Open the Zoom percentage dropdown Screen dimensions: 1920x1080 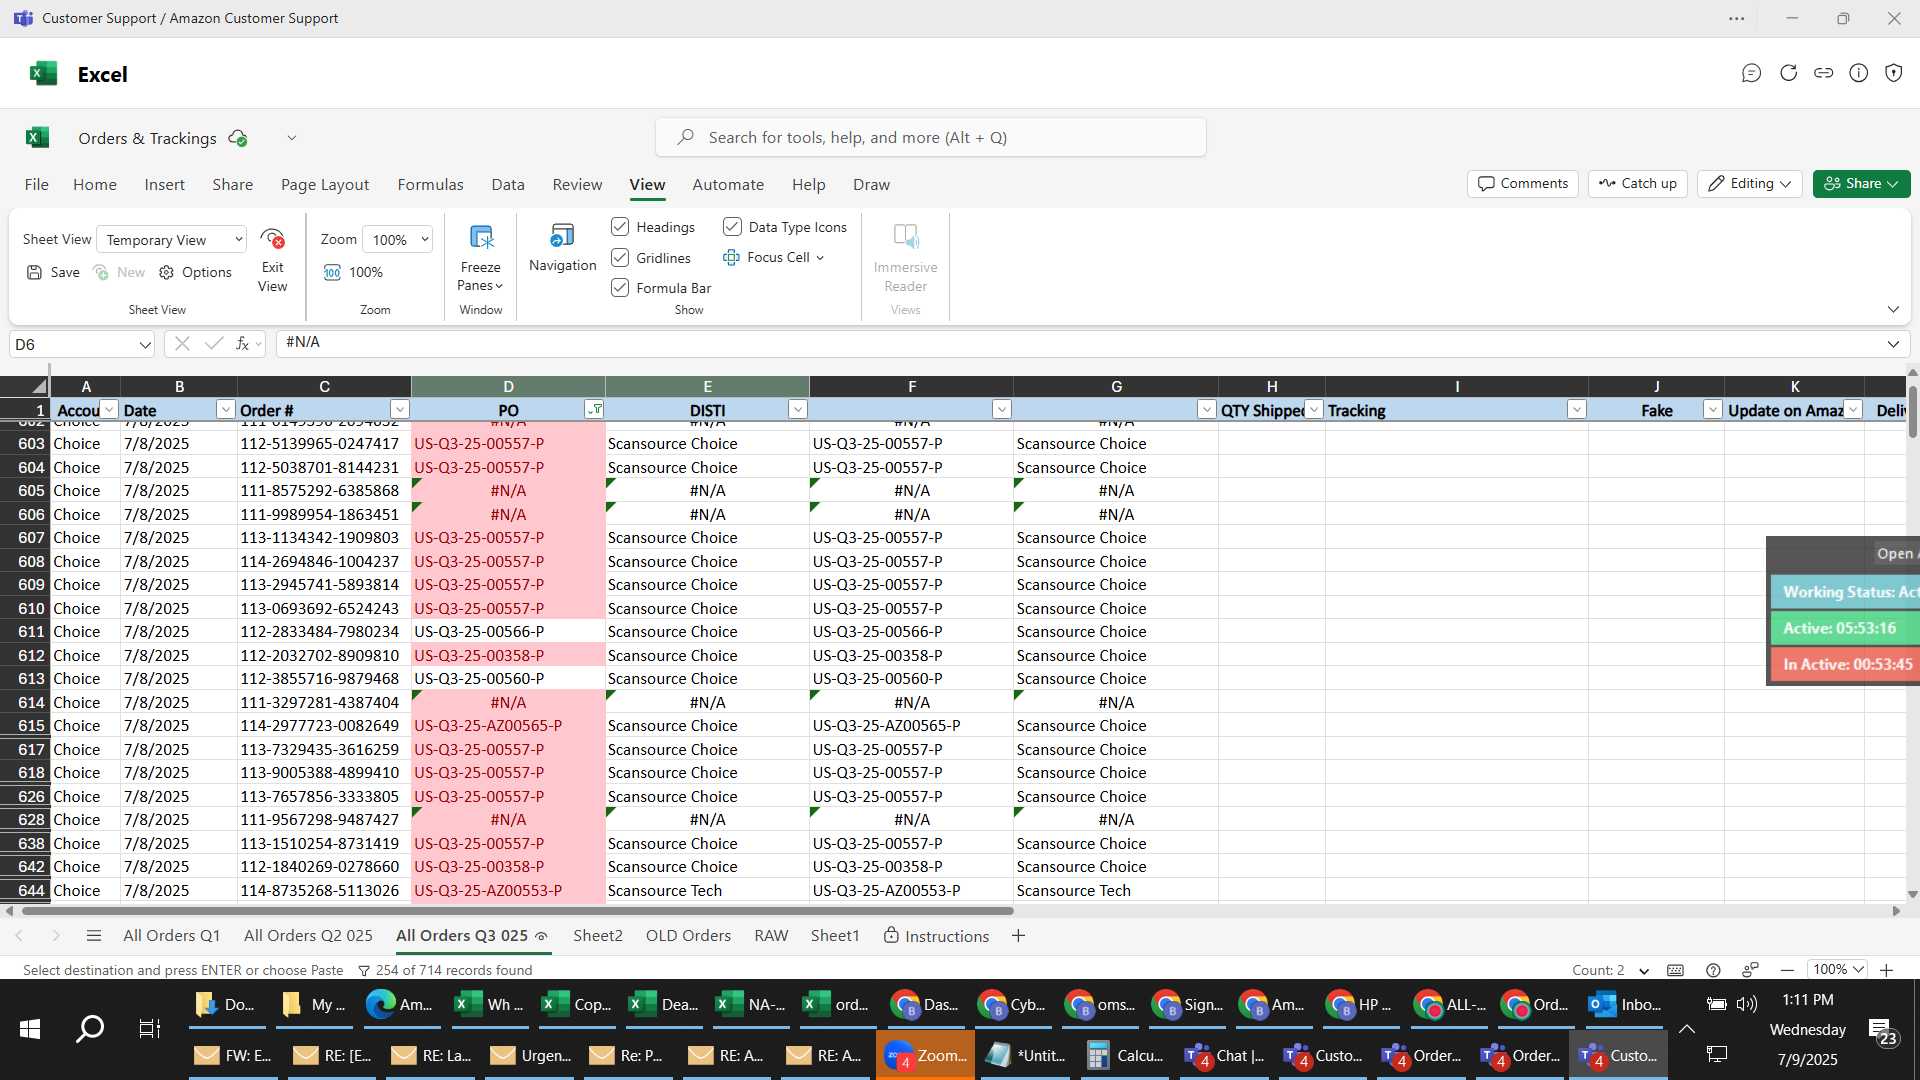(x=398, y=240)
